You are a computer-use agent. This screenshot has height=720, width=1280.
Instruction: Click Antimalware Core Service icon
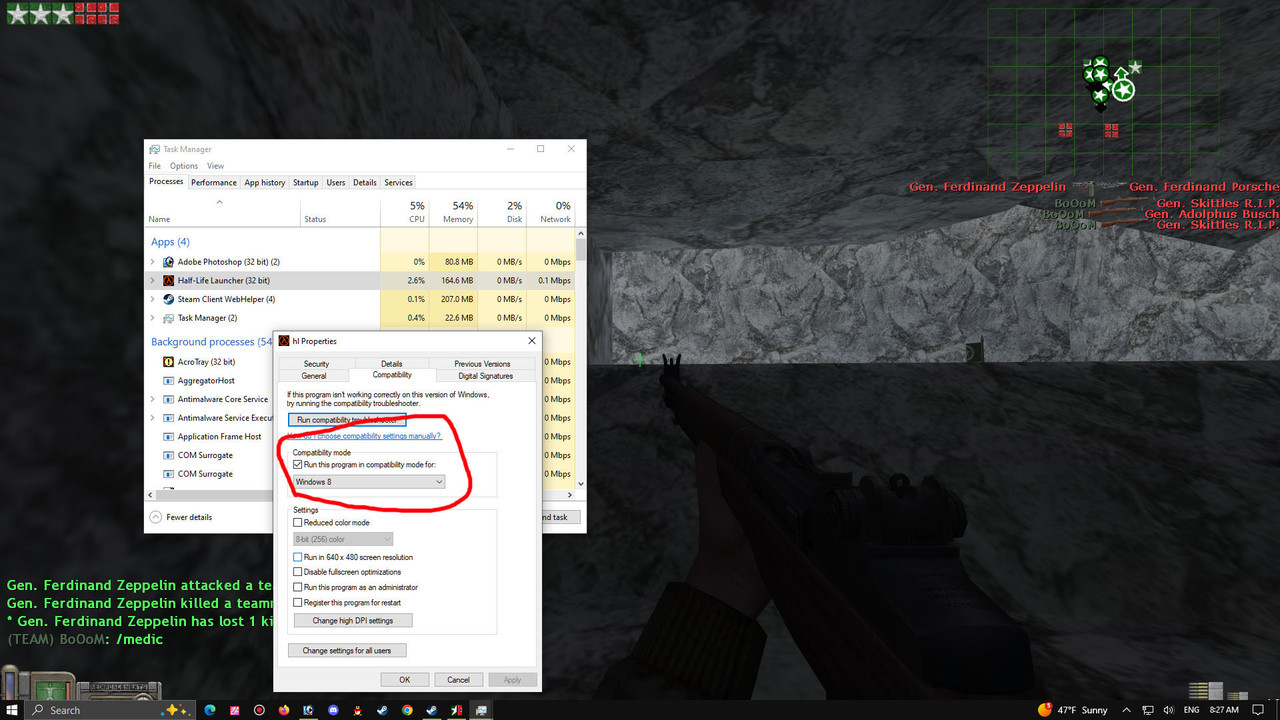click(x=169, y=399)
